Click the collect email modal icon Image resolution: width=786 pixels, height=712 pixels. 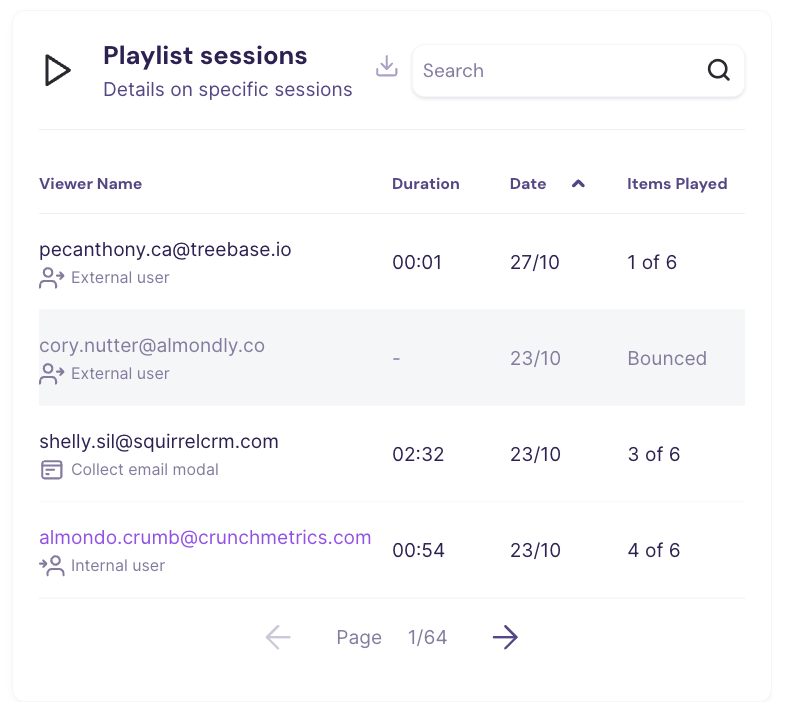coord(51,470)
